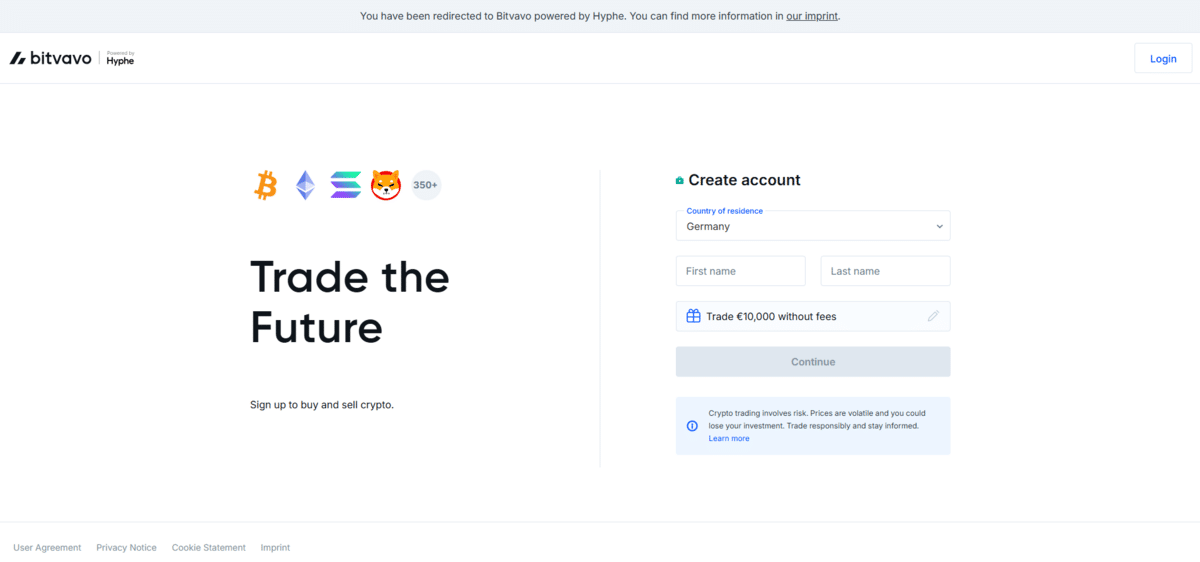Open the Country of residence dropdown

coord(812,226)
